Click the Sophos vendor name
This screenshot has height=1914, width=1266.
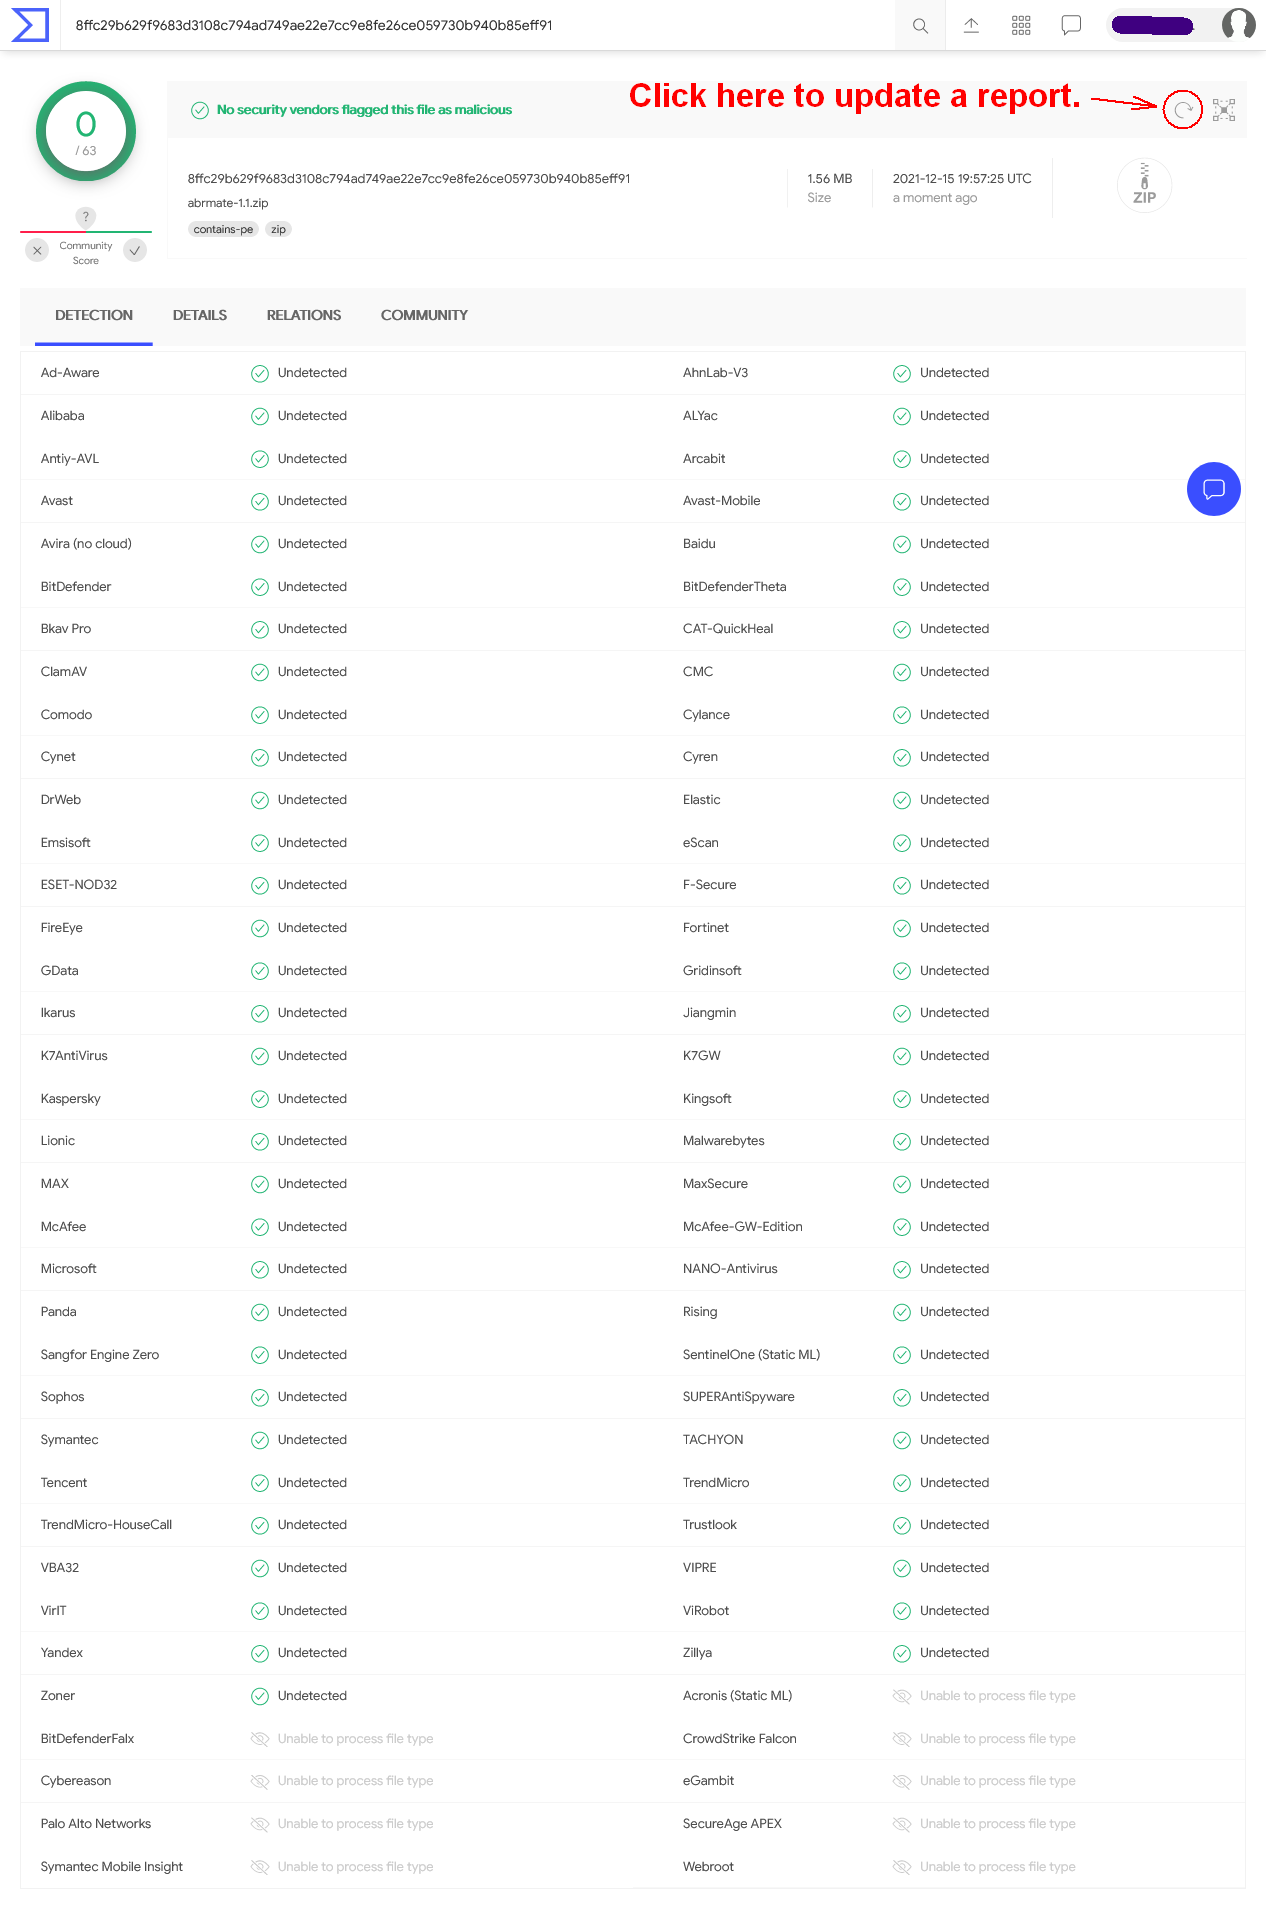[x=63, y=1397]
